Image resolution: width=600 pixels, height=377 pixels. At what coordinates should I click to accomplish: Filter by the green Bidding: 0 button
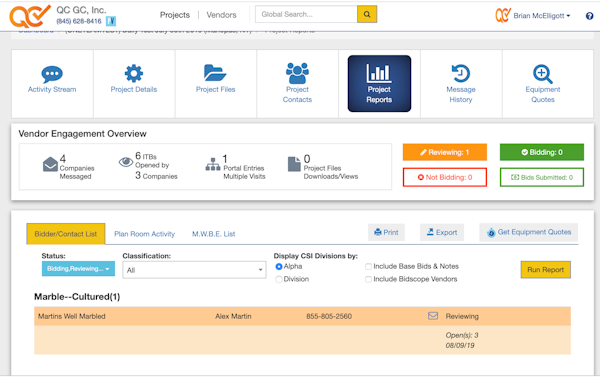pyautogui.click(x=542, y=152)
